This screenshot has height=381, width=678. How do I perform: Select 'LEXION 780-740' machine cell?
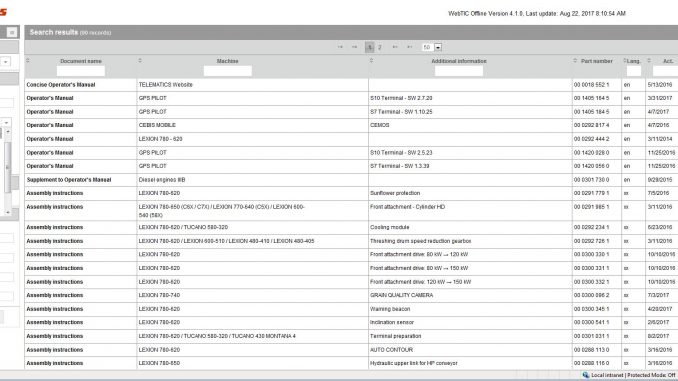159,295
